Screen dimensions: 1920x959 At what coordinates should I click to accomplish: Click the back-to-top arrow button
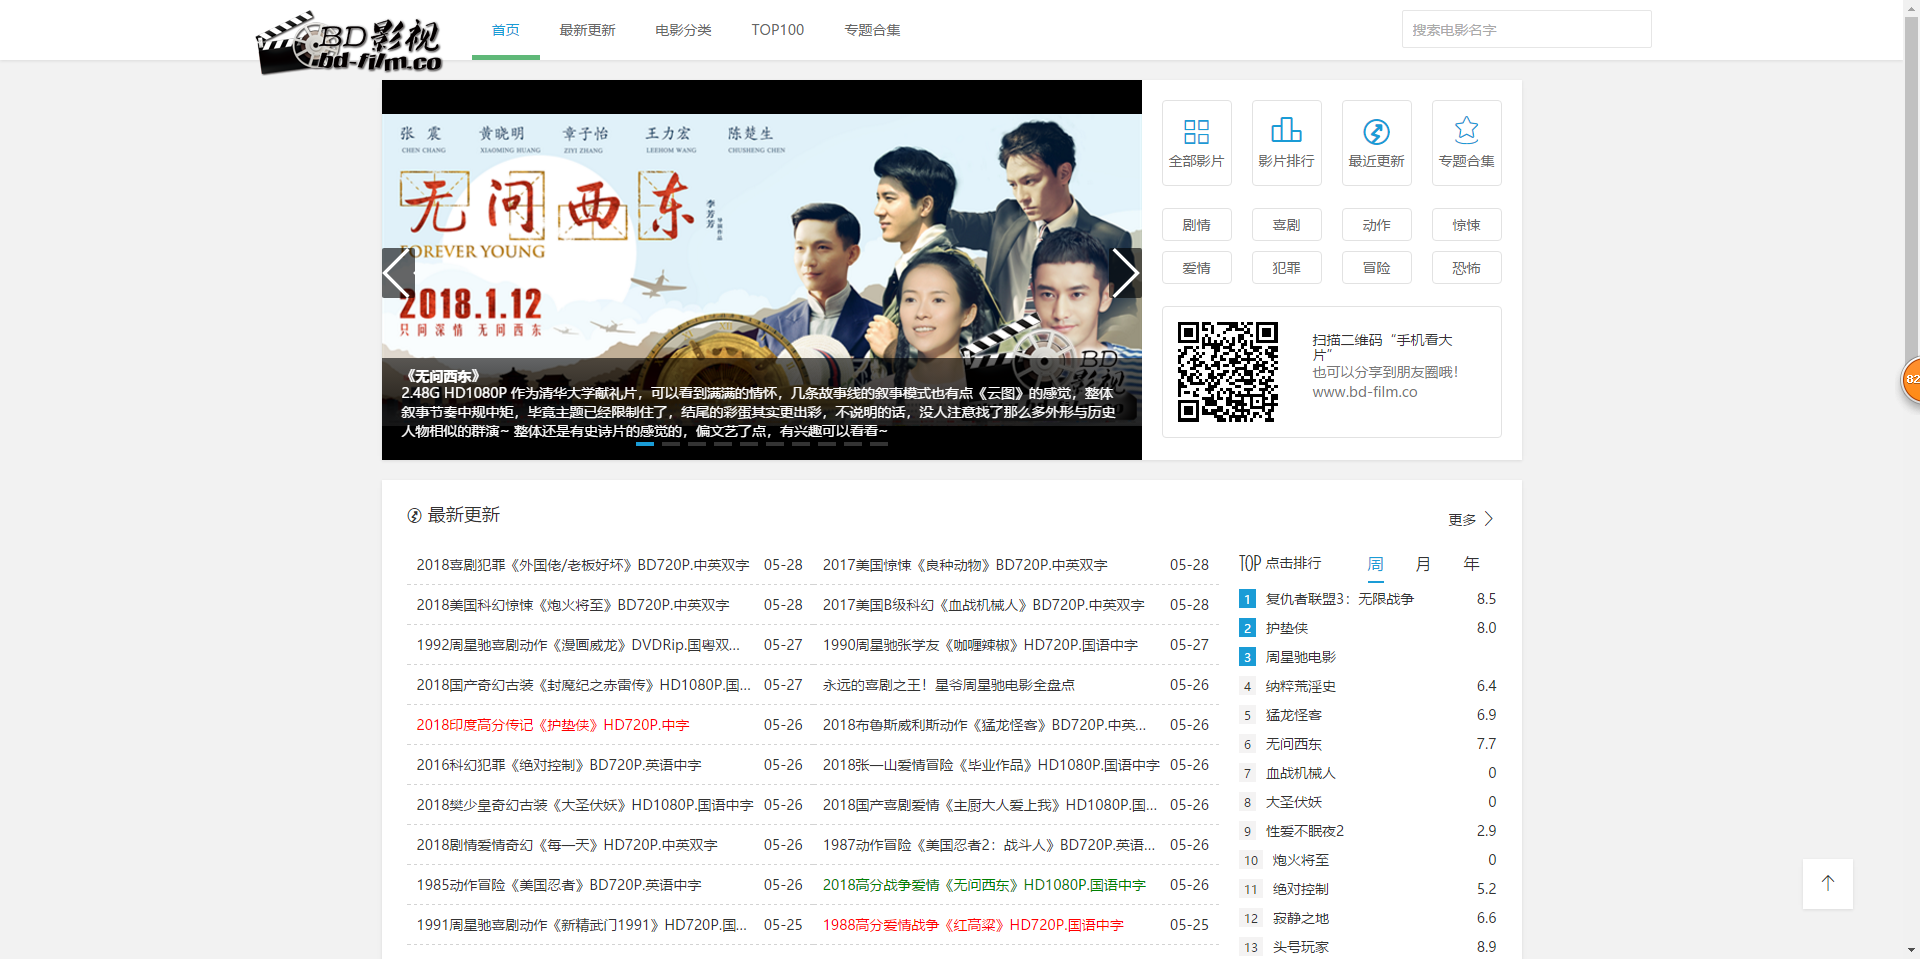pos(1827,883)
